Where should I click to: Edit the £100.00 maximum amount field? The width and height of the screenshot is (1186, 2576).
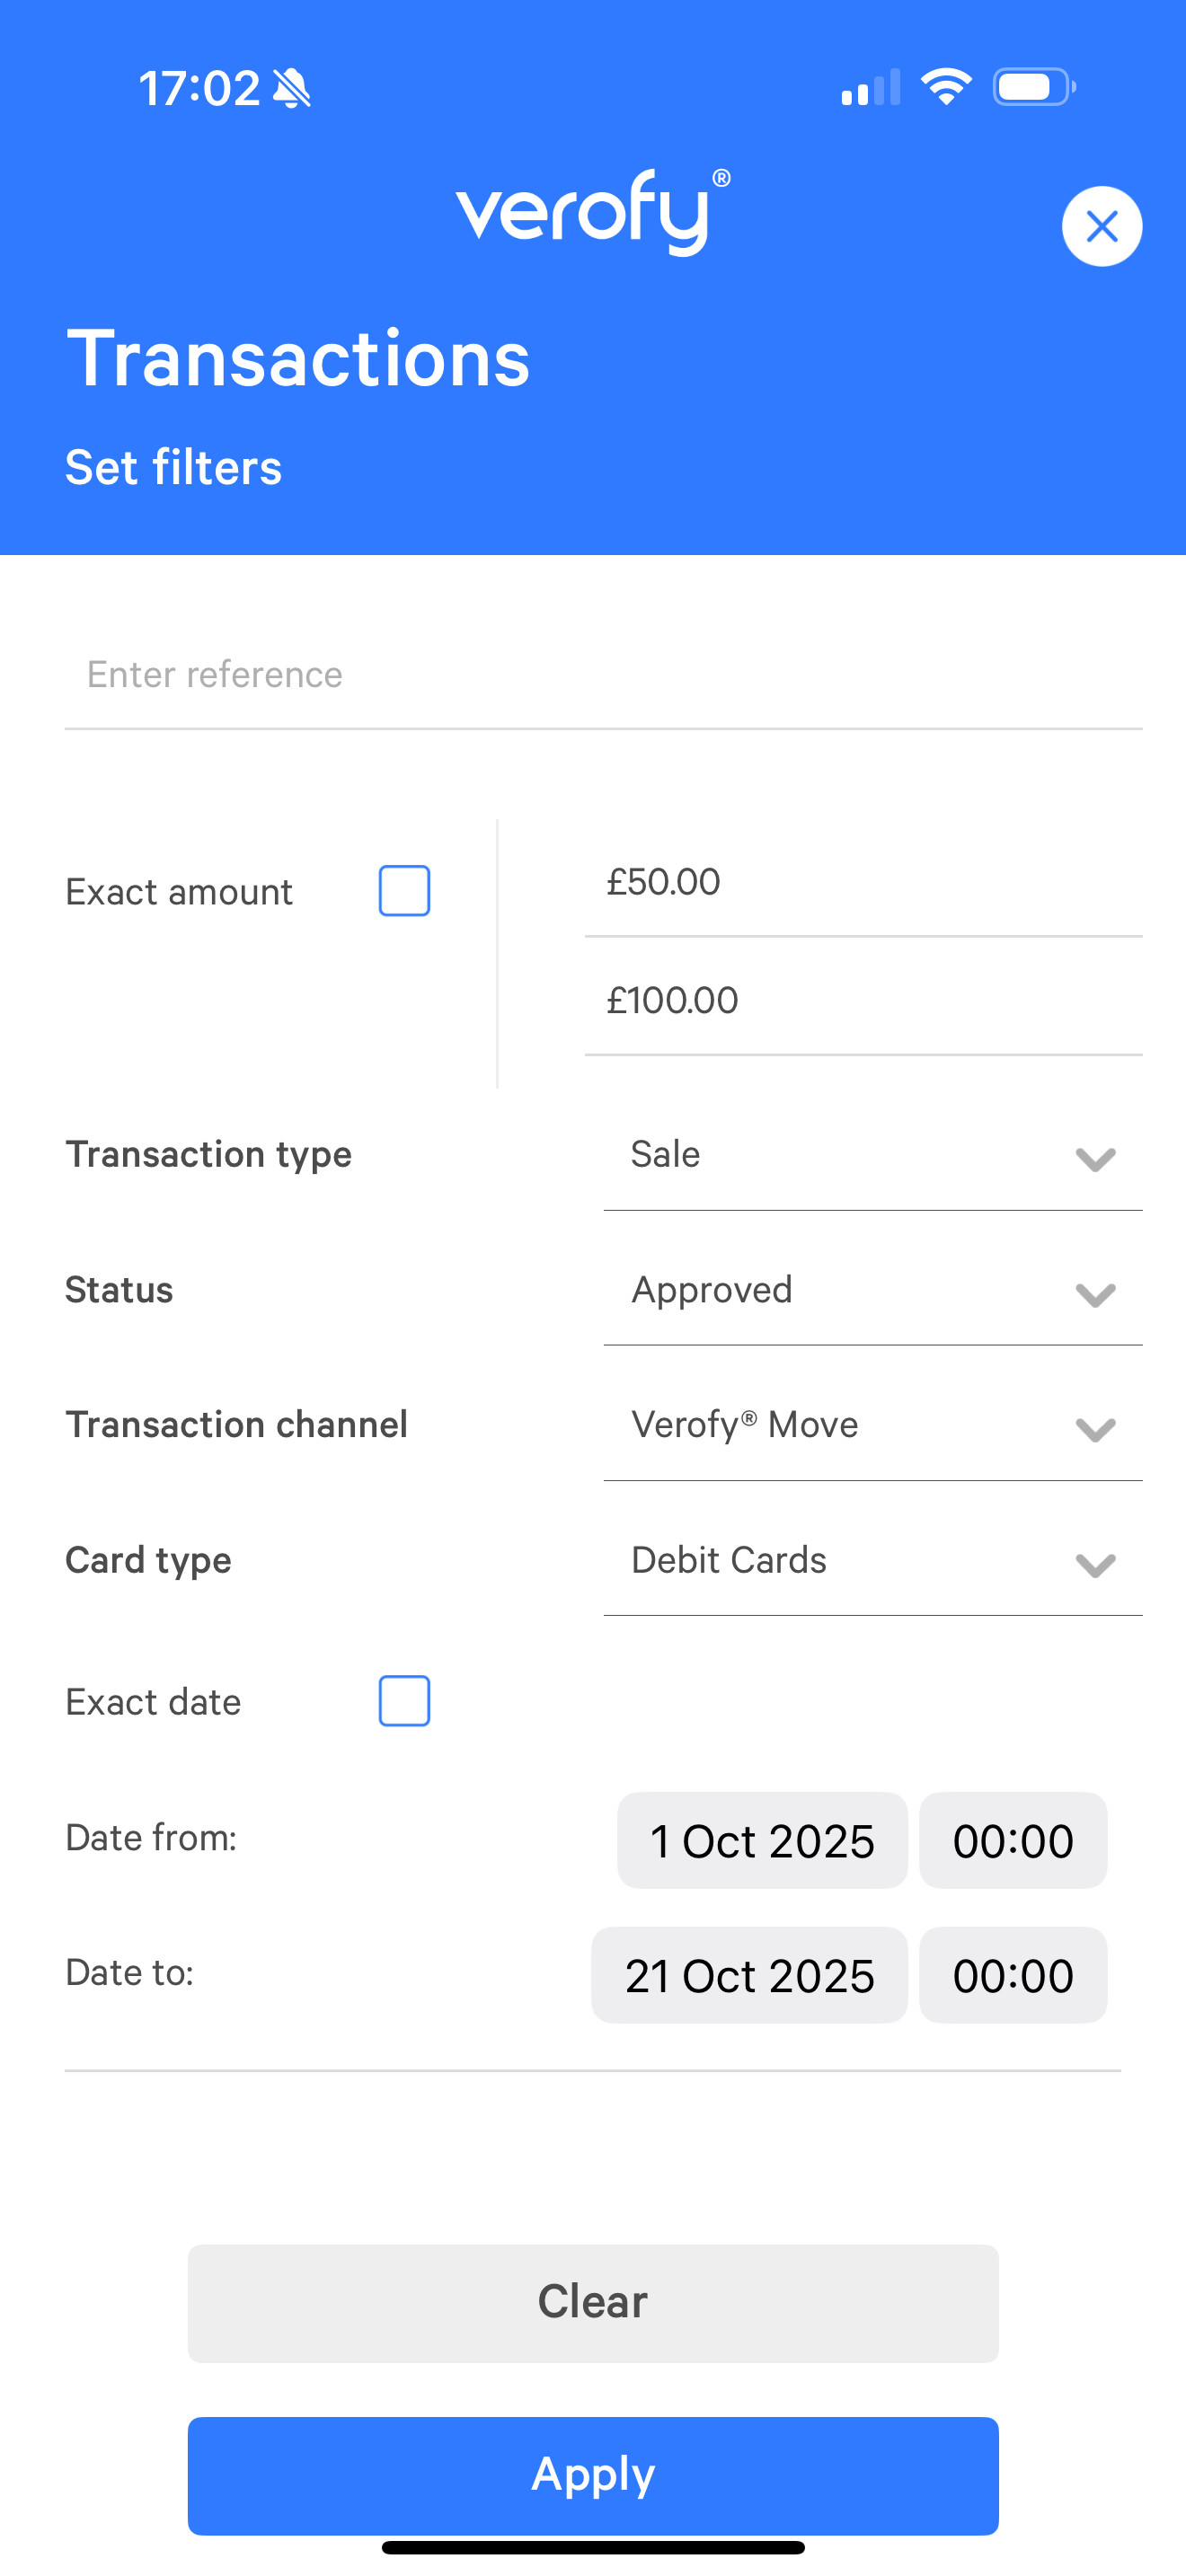point(862,1001)
